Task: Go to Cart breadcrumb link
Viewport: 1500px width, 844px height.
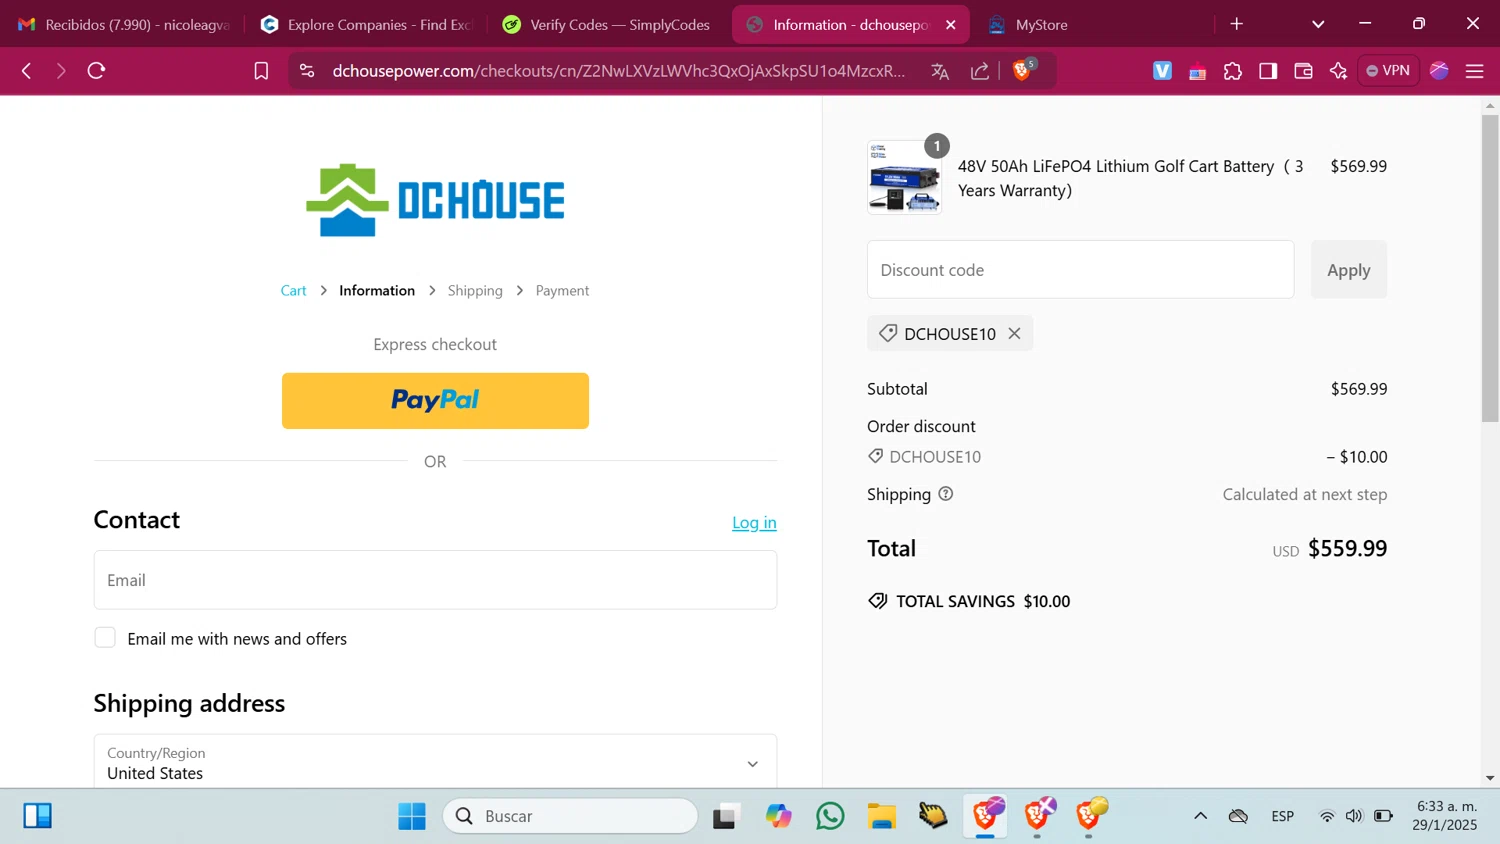Action: coord(293,291)
